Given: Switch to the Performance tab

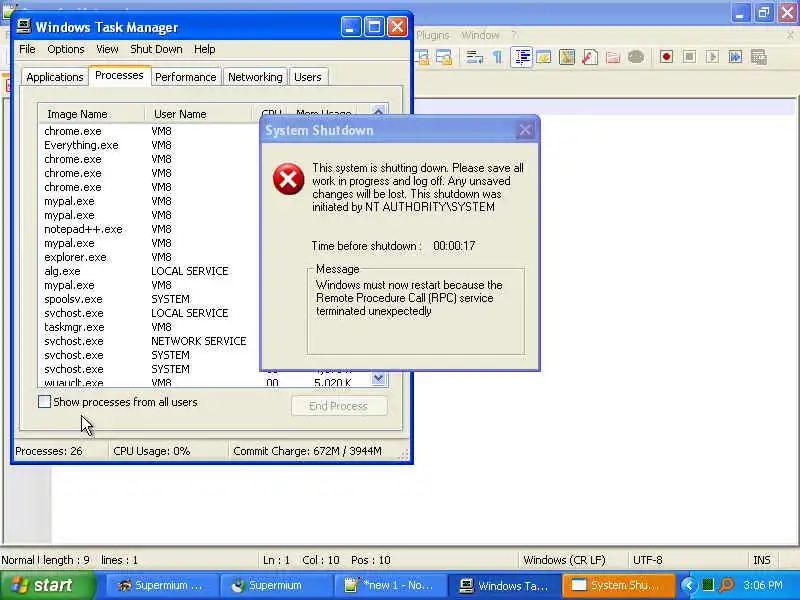Looking at the screenshot, I should tap(186, 77).
